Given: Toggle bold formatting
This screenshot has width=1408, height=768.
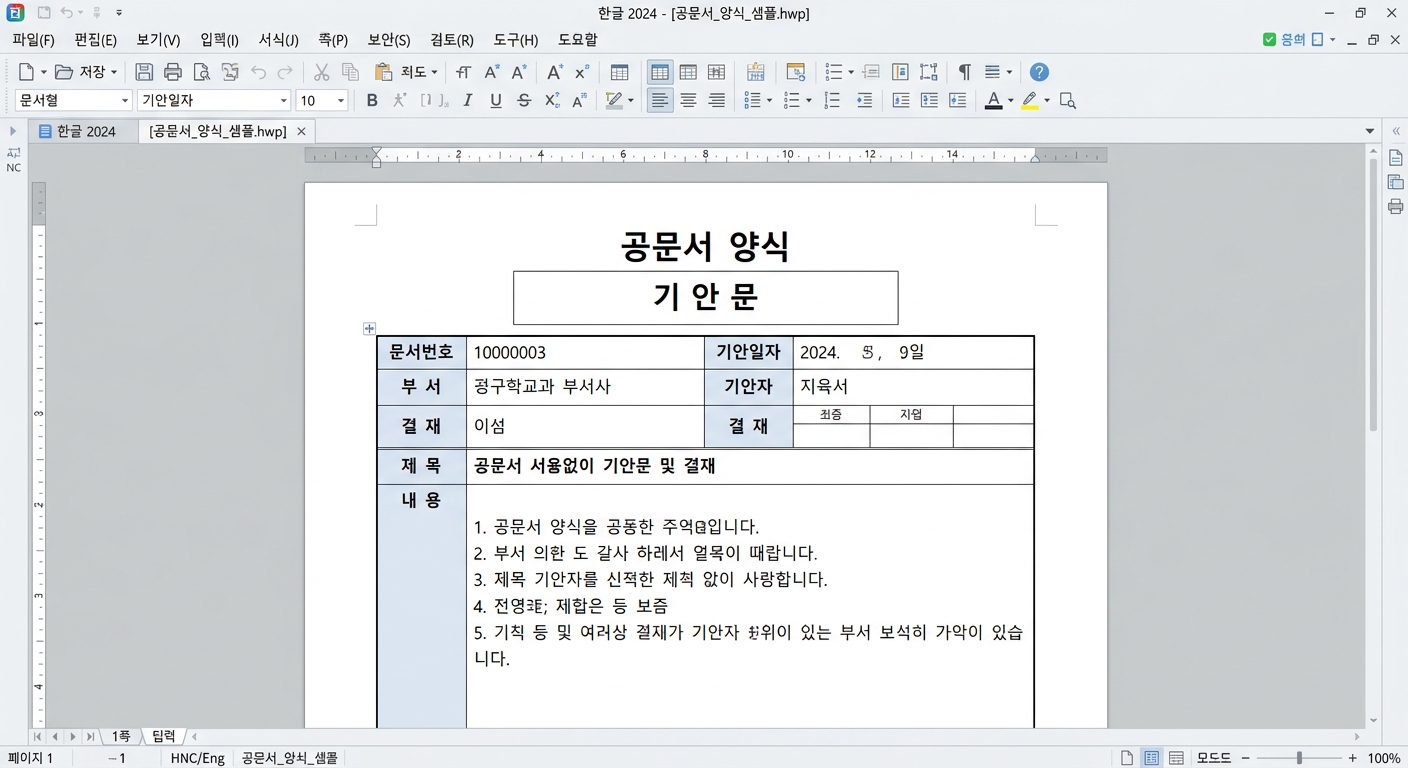Looking at the screenshot, I should [x=371, y=100].
